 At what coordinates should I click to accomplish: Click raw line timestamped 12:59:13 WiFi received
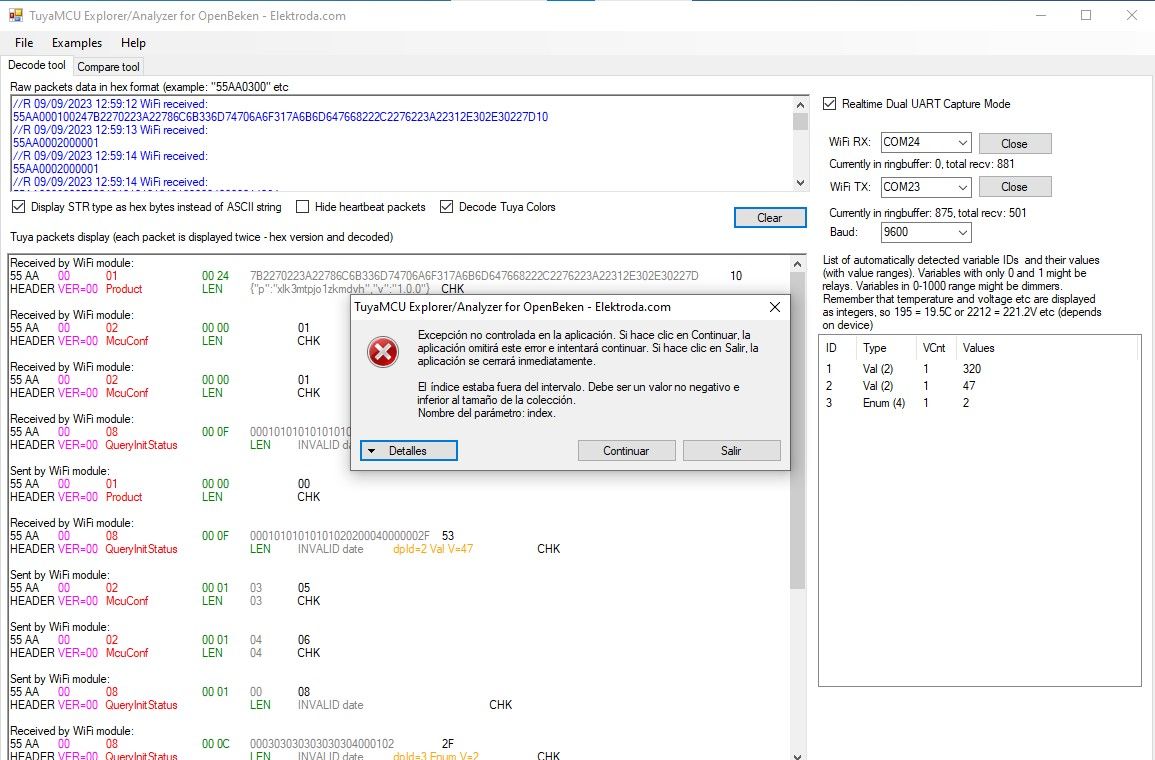[x=110, y=130]
